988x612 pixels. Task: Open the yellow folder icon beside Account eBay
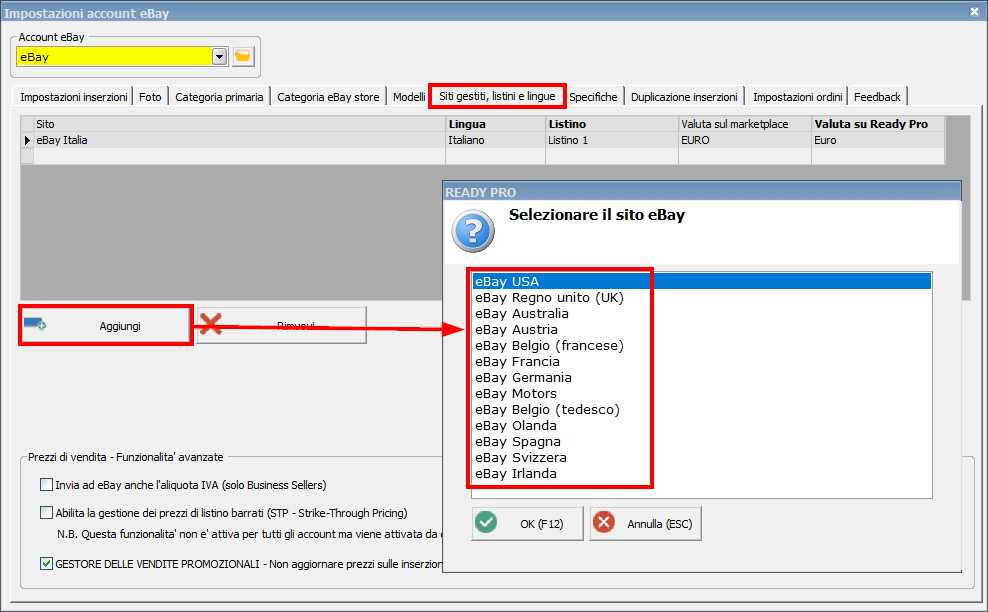243,57
